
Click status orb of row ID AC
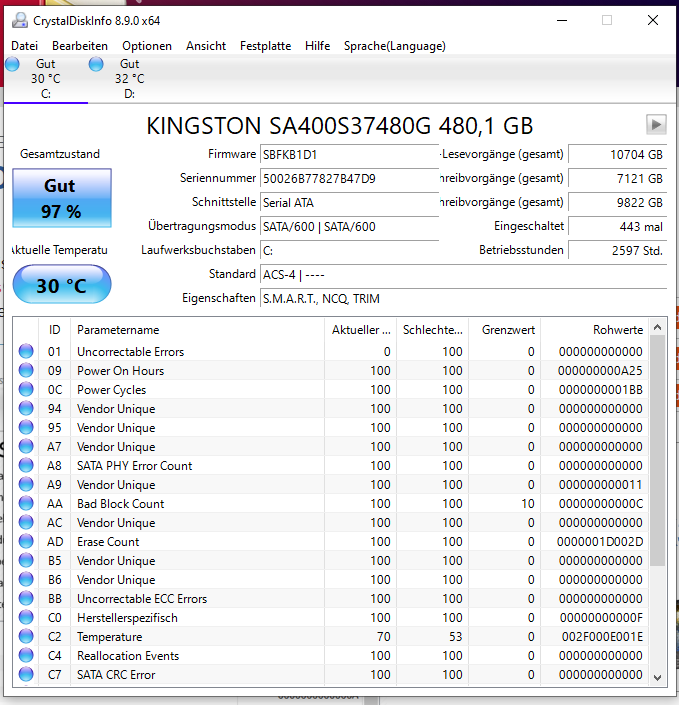click(26, 522)
